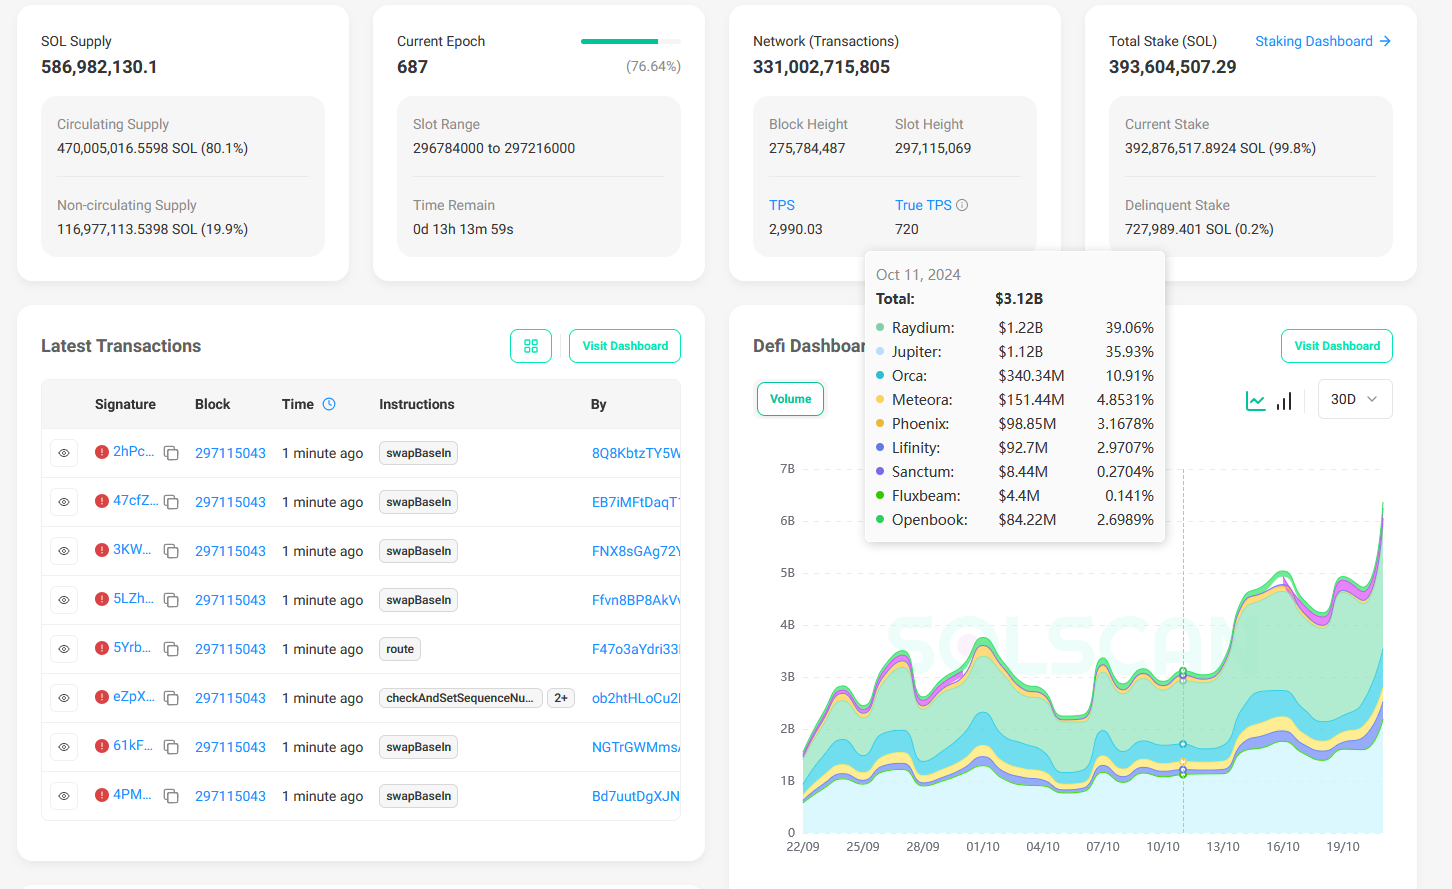This screenshot has width=1452, height=889.
Task: Click the error status icon on 4PM row
Action: 102,795
